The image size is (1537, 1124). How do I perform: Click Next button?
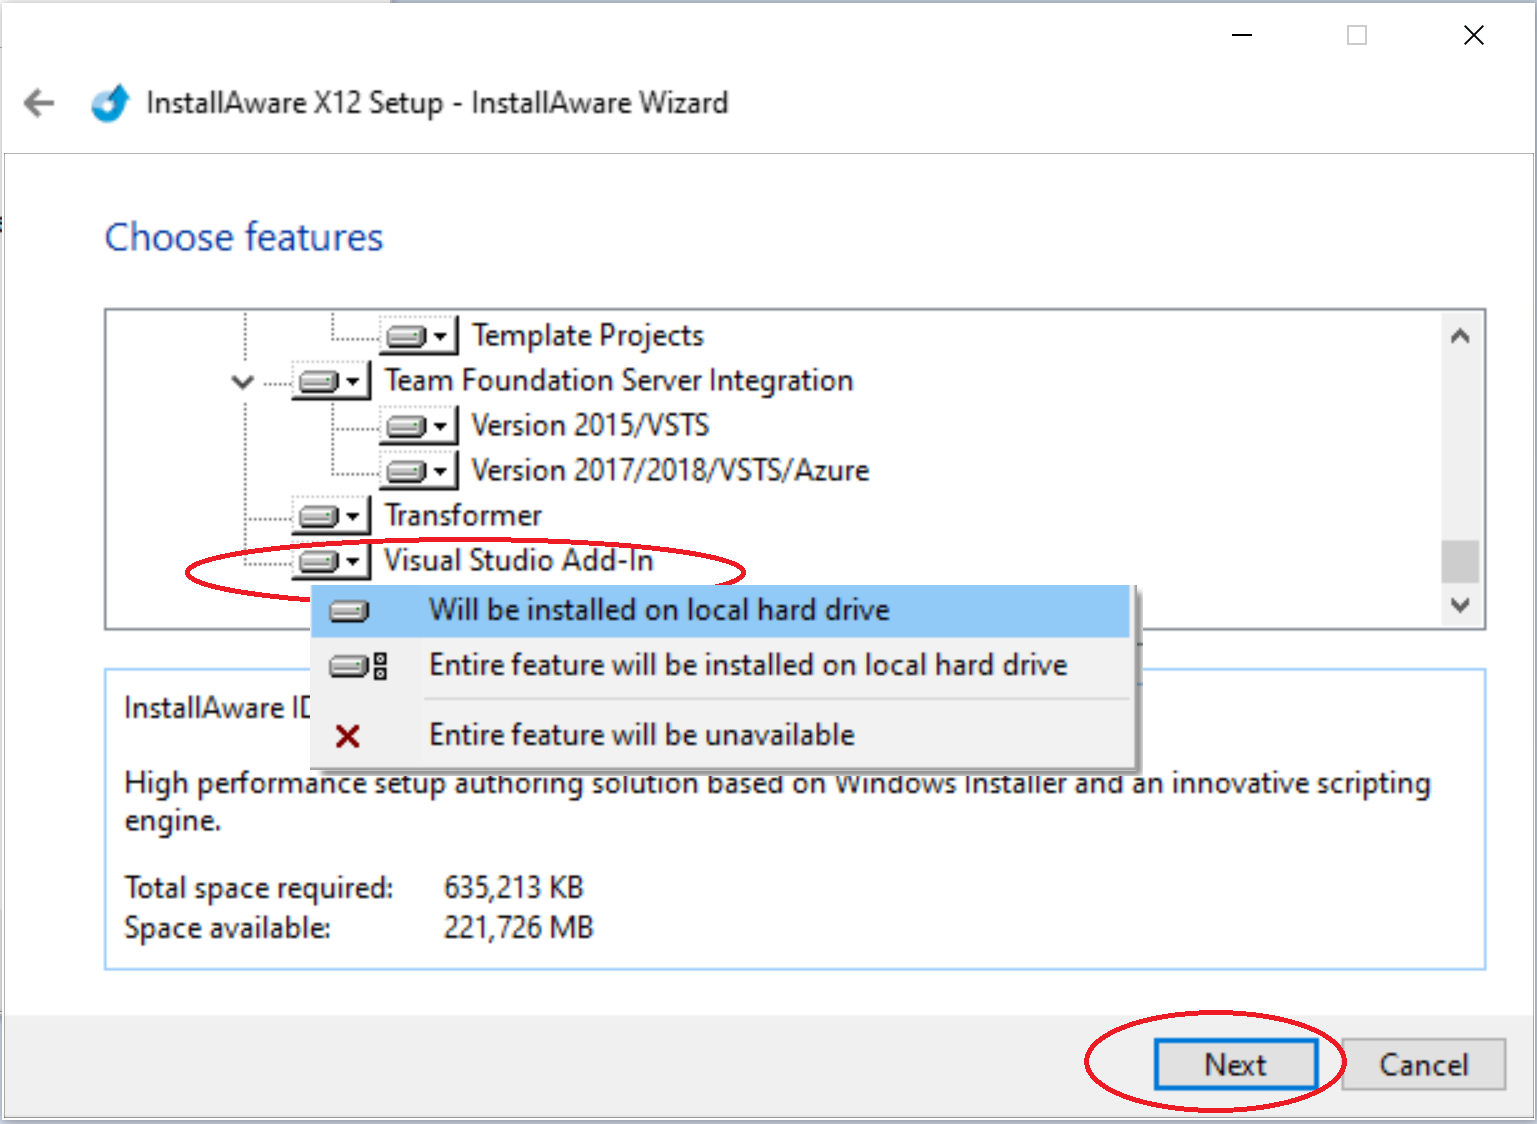(1236, 1064)
